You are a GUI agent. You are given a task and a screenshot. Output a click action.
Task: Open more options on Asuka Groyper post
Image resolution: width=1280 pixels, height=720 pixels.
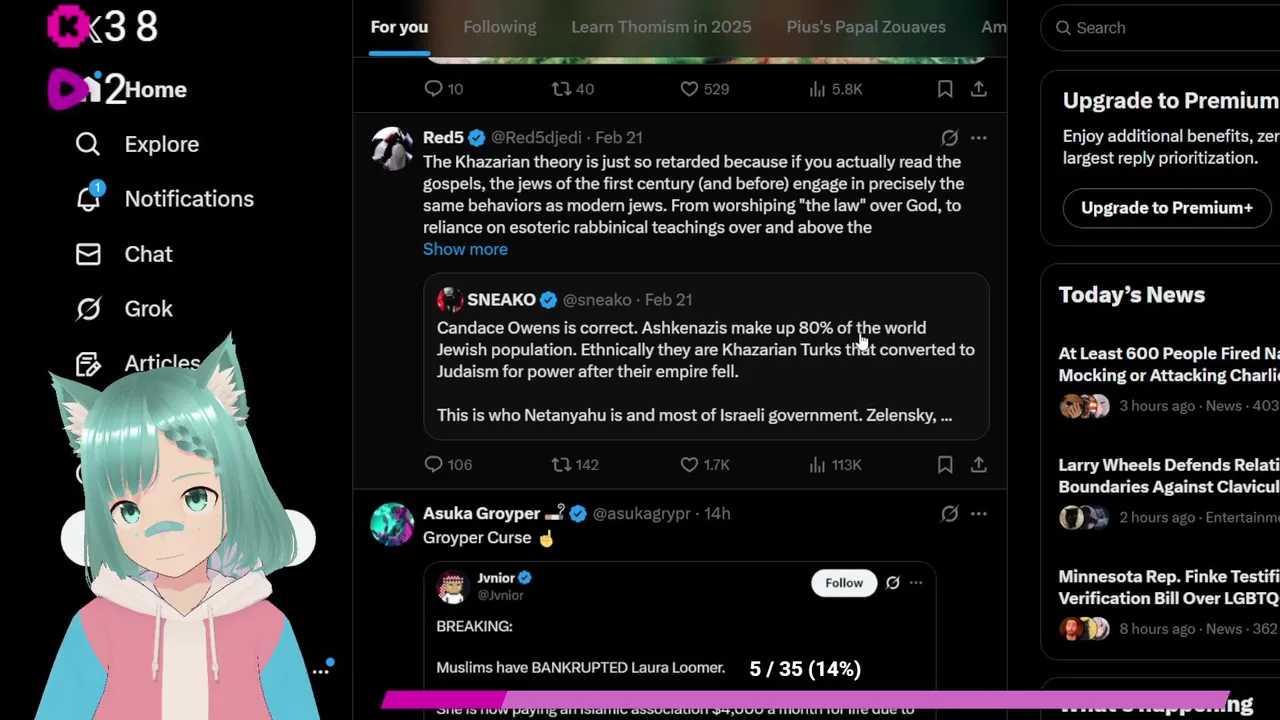(979, 514)
